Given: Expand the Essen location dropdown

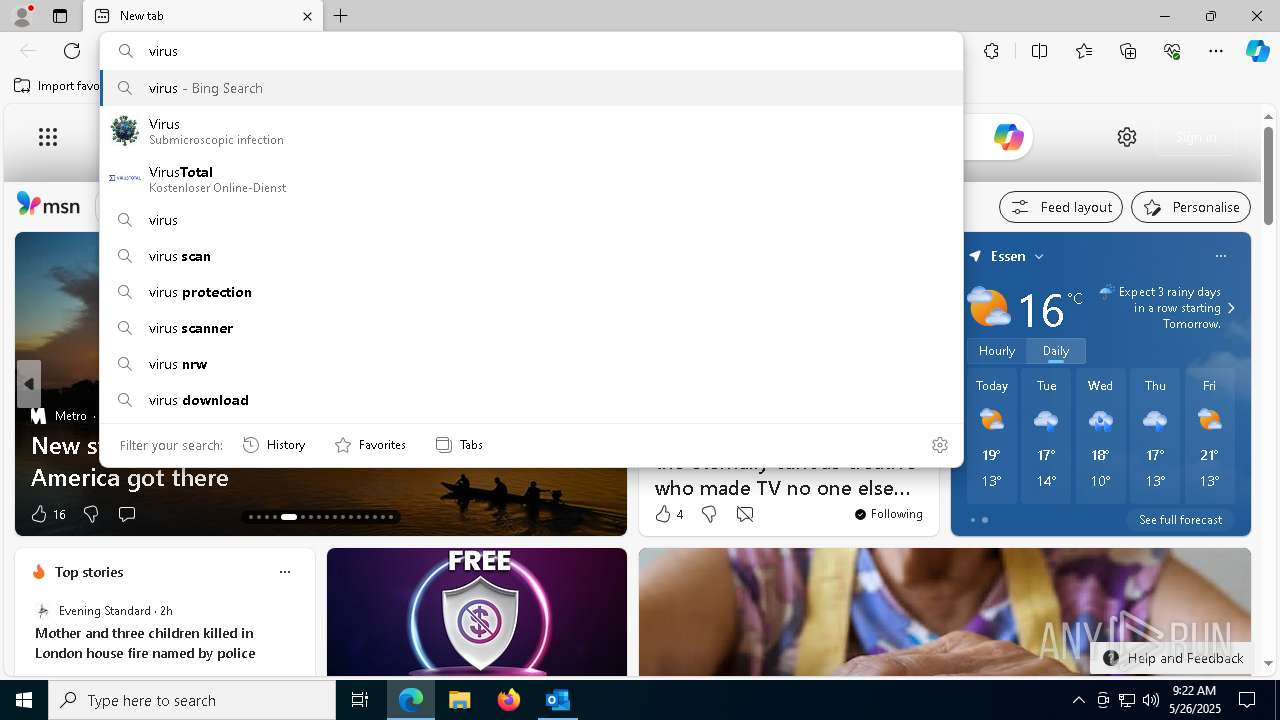Looking at the screenshot, I should coord(1039,256).
